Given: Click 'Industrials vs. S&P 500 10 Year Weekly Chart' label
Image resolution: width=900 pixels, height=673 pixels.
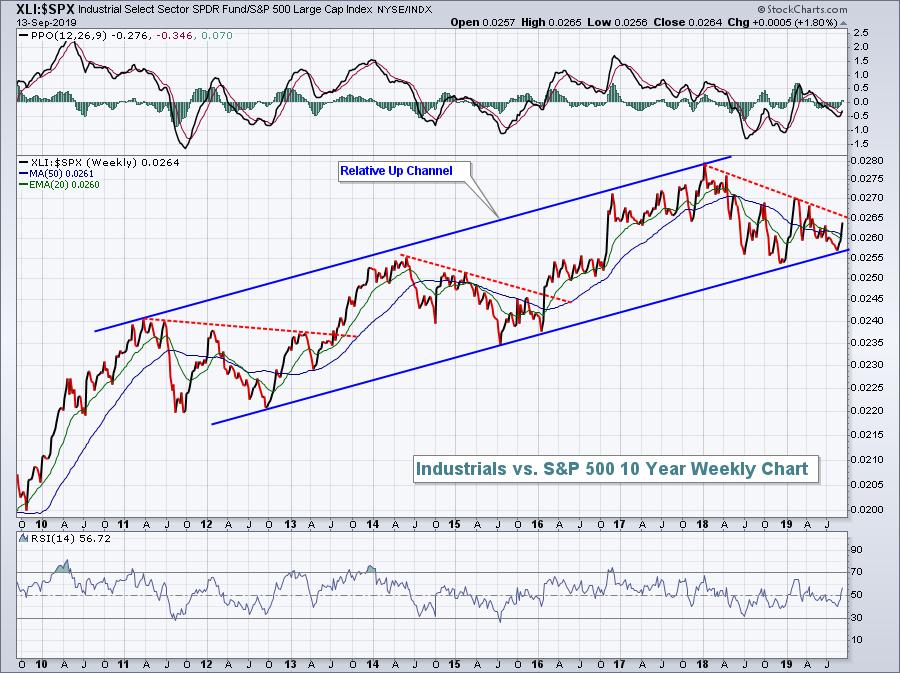Looking at the screenshot, I should tap(616, 469).
